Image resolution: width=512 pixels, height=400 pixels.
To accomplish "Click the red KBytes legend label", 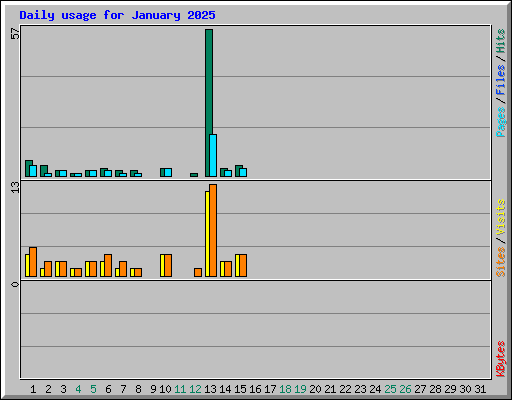I will click(500, 359).
